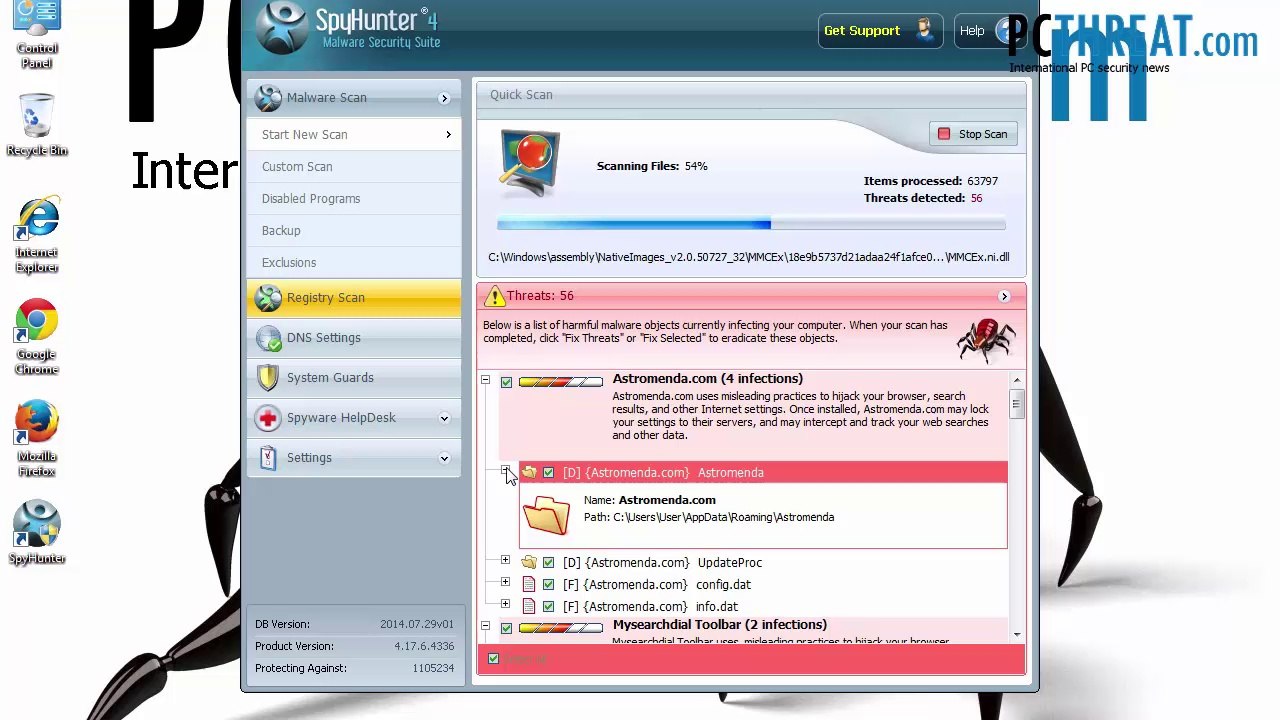Collapse the [D] Astromenda folder details
The width and height of the screenshot is (1280, 720).
pyautogui.click(x=505, y=469)
